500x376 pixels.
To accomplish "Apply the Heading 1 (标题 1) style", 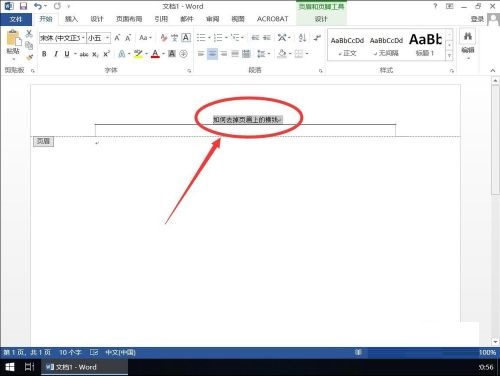I will pyautogui.click(x=425, y=46).
